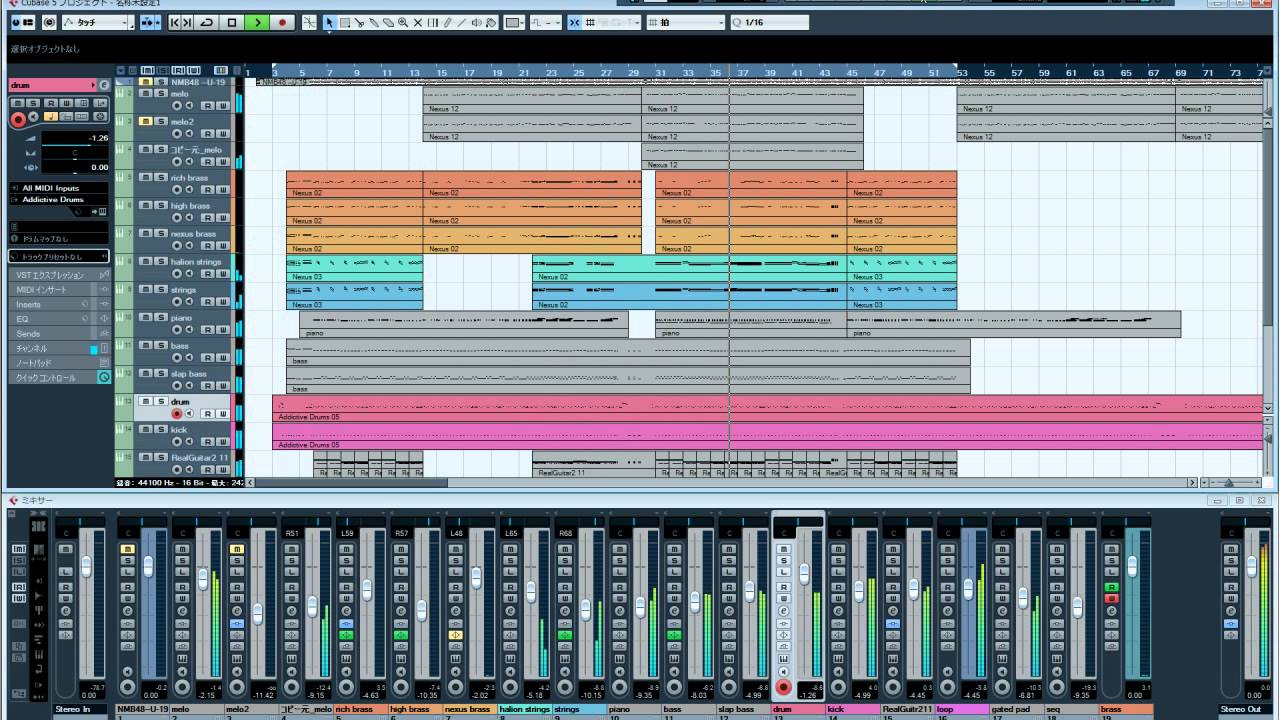Screen dimensions: 1280x720
Task: Select the Zoom magnifier tool
Action: [x=403, y=22]
